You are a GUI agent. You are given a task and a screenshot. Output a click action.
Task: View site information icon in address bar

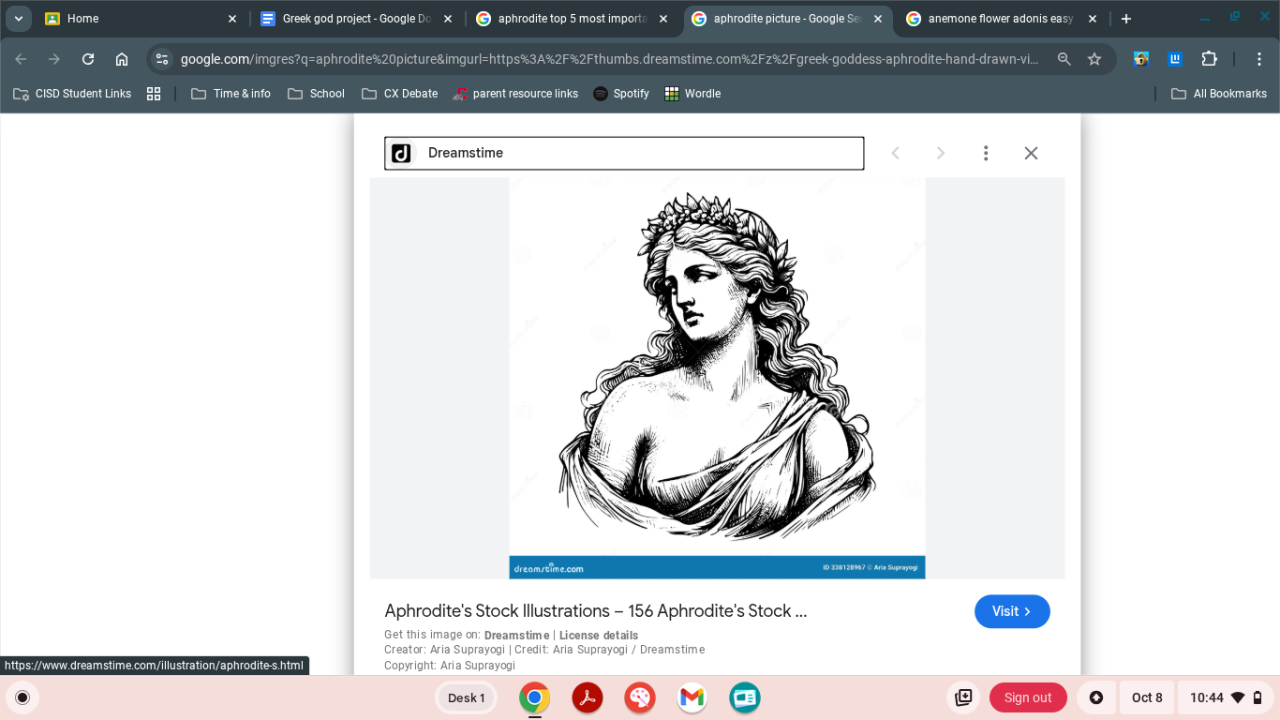click(x=162, y=59)
